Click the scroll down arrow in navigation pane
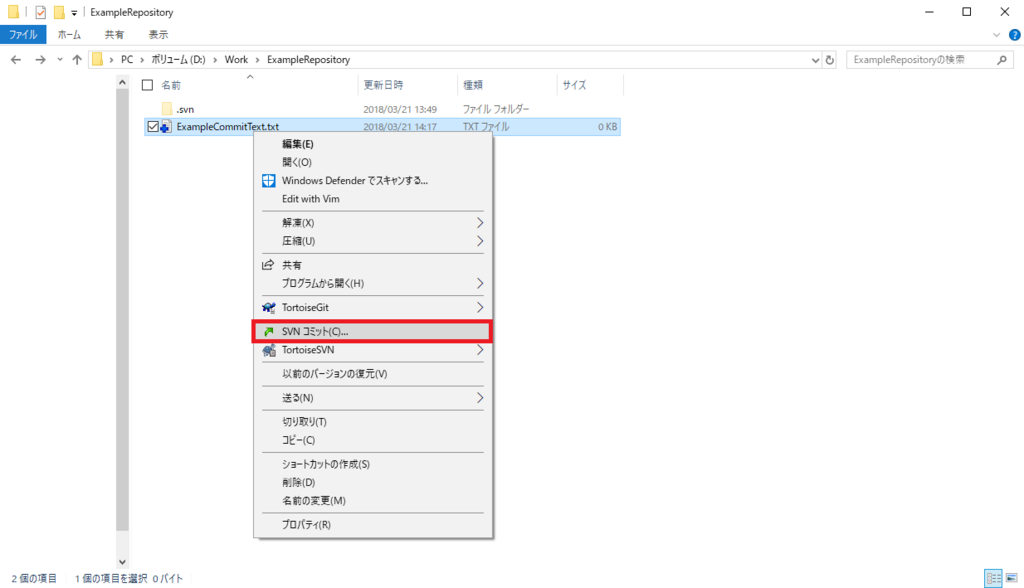The height and width of the screenshot is (588, 1024). [x=122, y=562]
